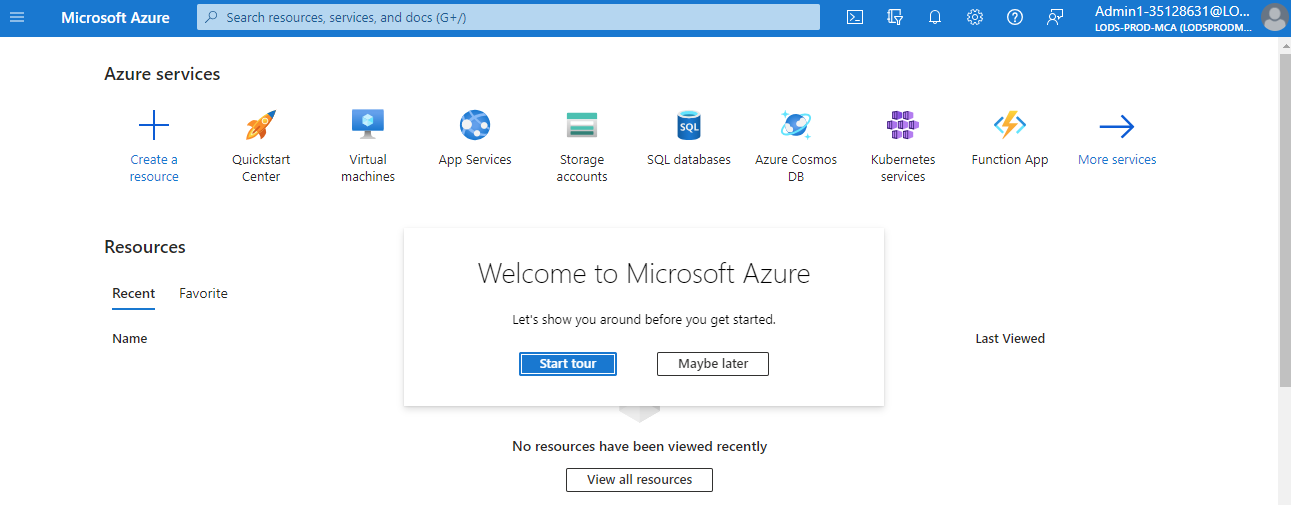Open Storage accounts service

tap(582, 126)
